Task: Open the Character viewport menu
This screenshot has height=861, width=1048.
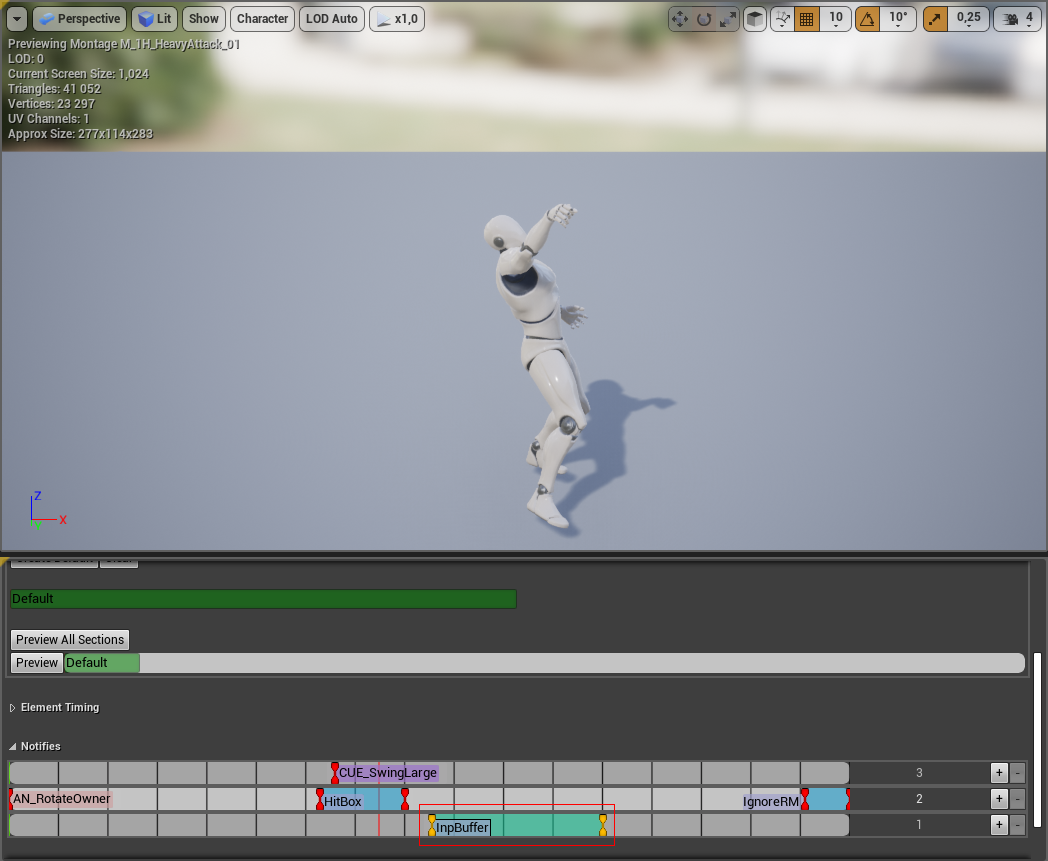Action: point(262,19)
